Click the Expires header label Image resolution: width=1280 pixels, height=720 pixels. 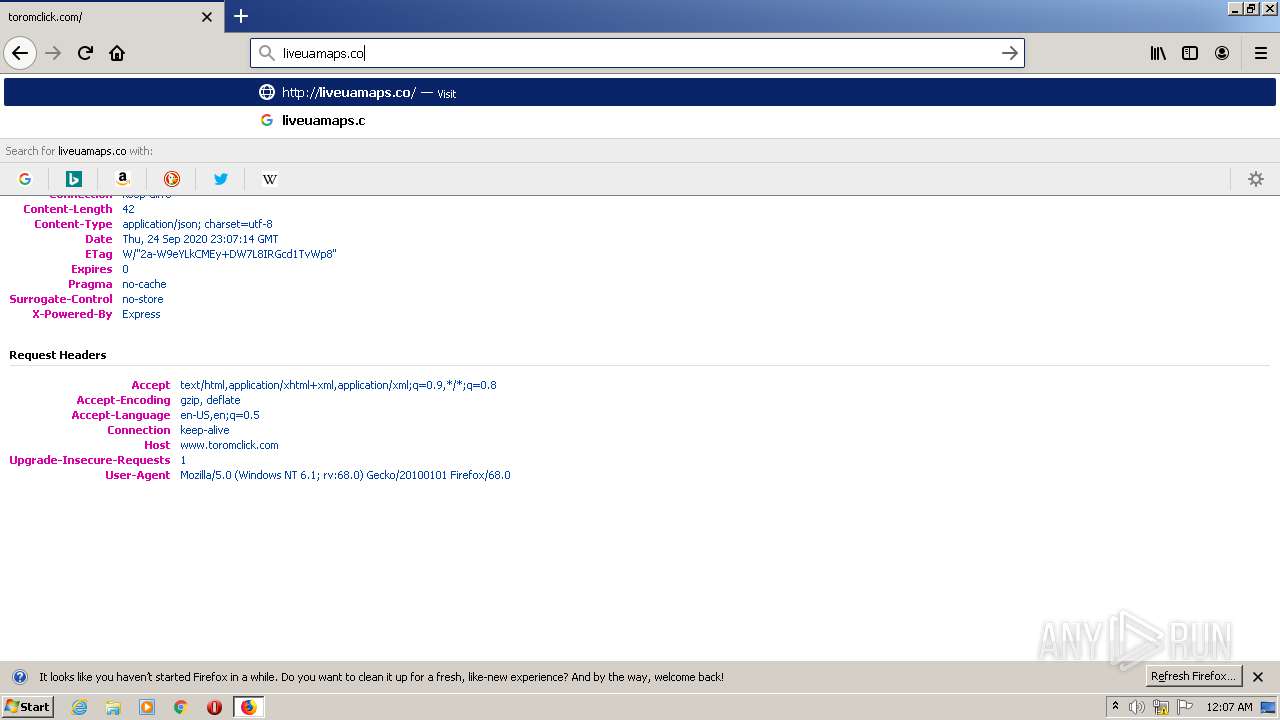pyautogui.click(x=92, y=269)
